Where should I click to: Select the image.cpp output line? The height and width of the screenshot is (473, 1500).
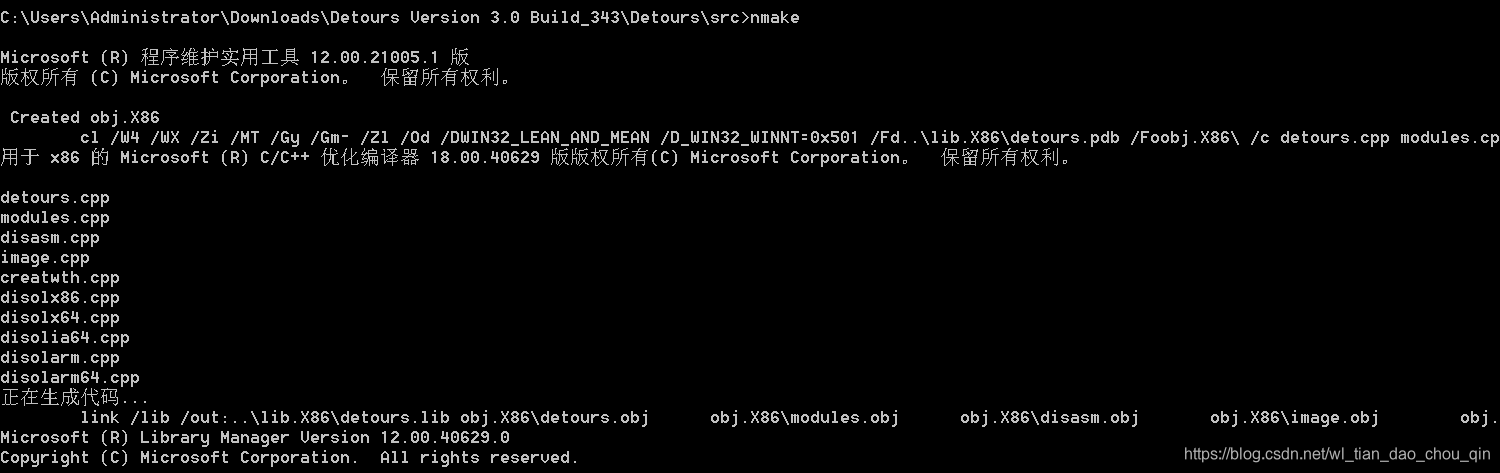[x=45, y=258]
